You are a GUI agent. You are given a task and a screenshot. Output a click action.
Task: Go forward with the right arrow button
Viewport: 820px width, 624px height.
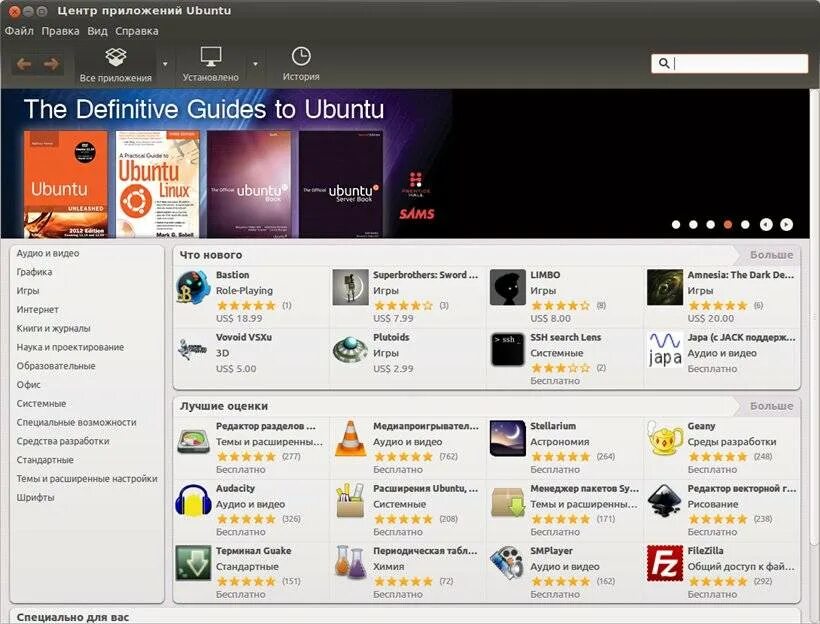point(51,64)
